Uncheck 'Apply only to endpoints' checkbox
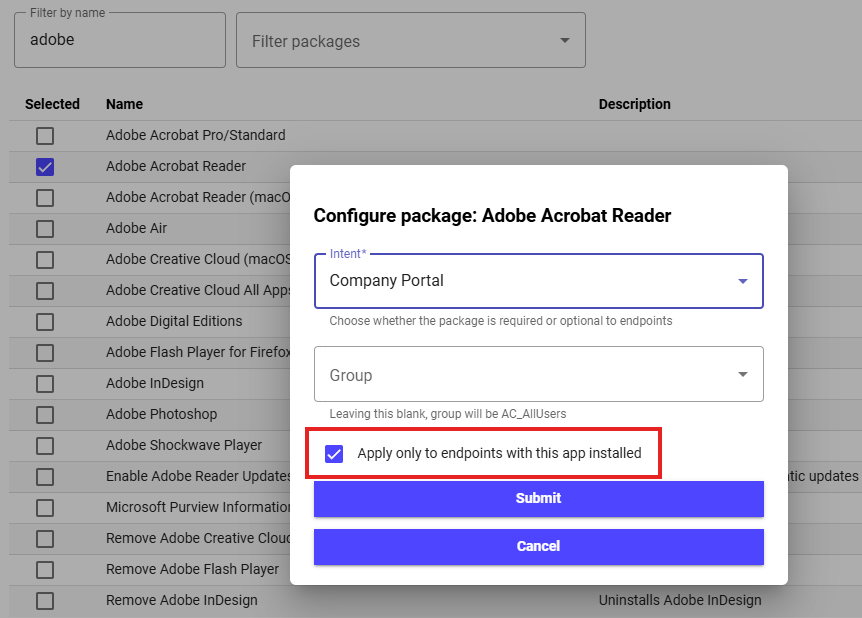862x618 pixels. coord(334,454)
